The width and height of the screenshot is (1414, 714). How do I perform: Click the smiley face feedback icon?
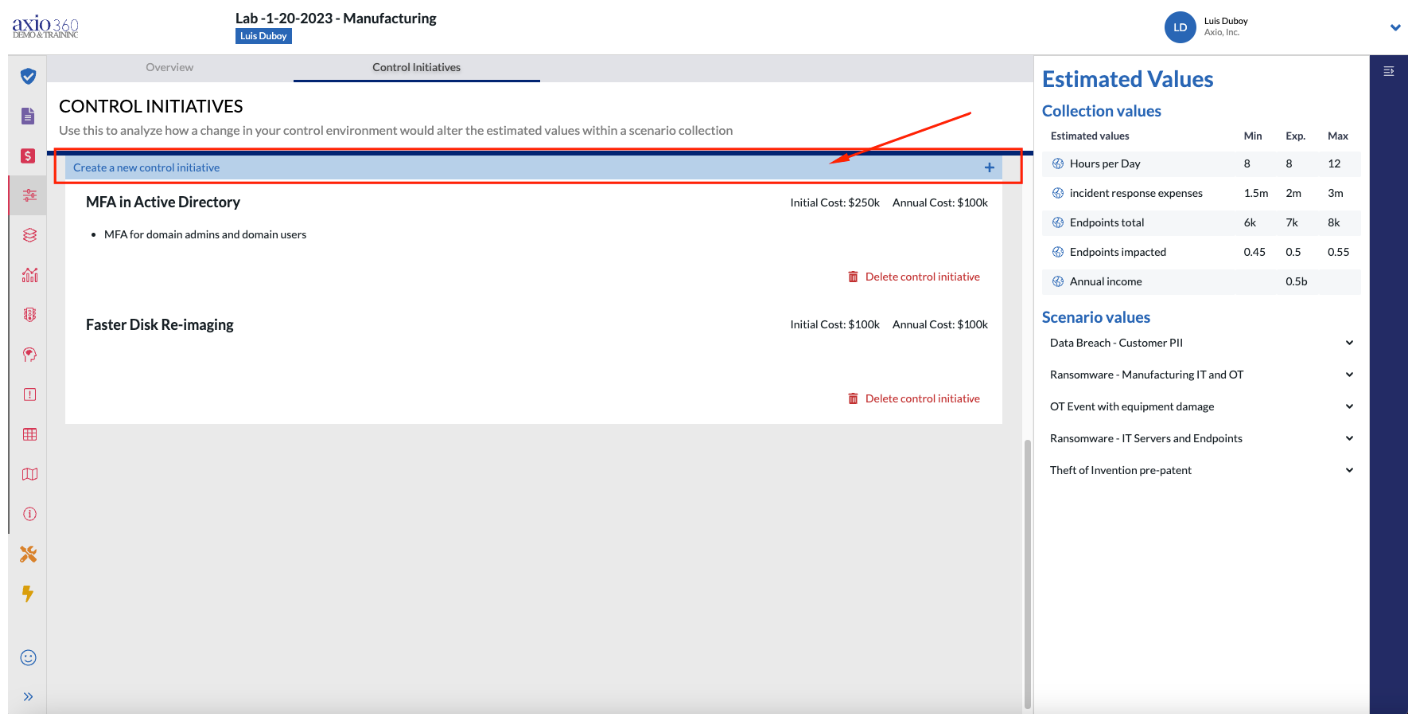pyautogui.click(x=29, y=657)
